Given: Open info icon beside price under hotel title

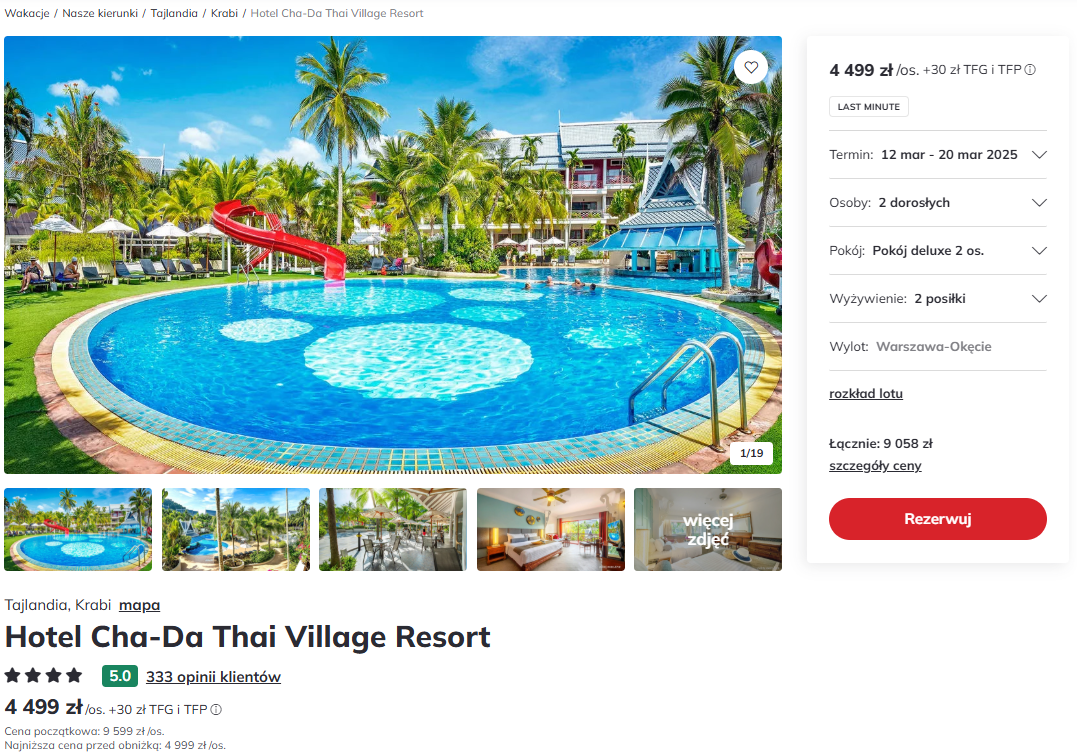Looking at the screenshot, I should pos(216,709).
